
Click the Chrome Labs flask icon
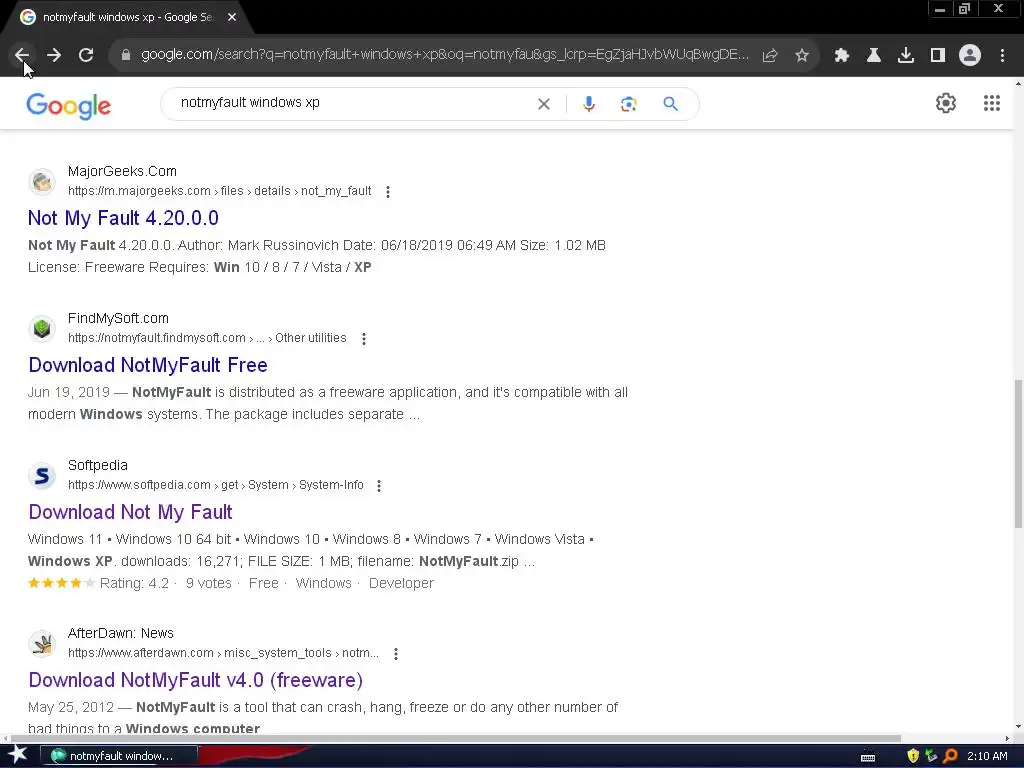point(874,56)
